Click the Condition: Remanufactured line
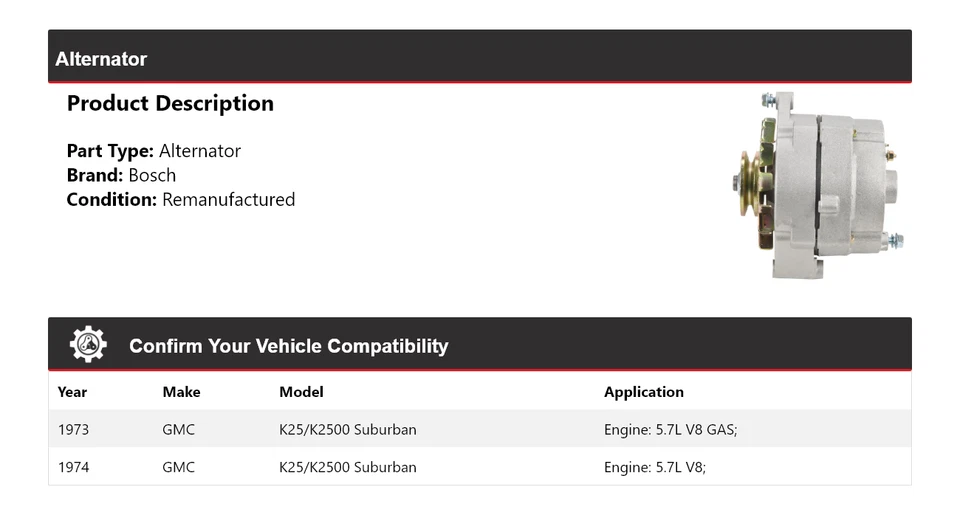 point(181,199)
